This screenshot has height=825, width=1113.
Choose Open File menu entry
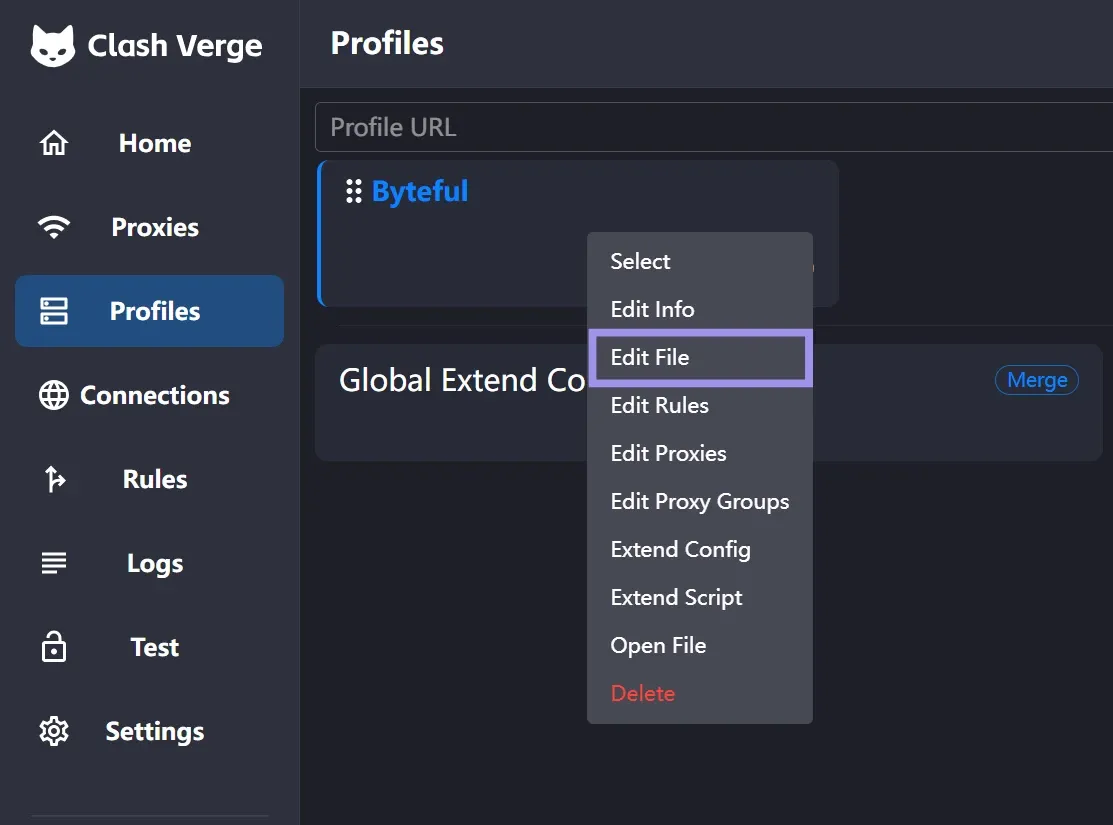tap(700, 645)
